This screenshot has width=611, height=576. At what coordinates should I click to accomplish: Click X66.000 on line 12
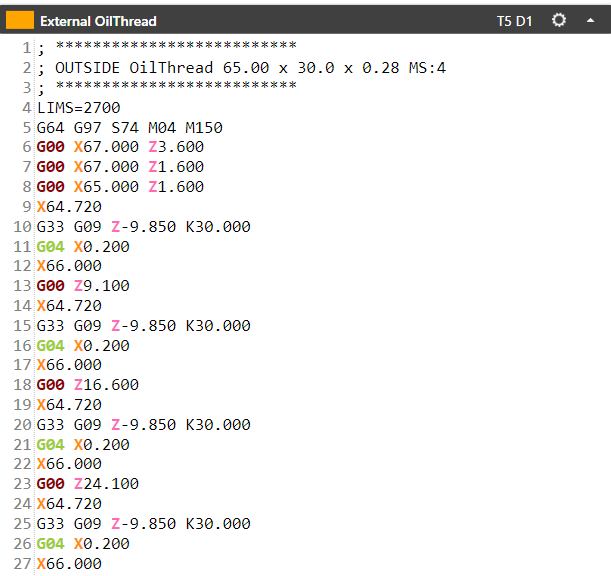[69, 266]
